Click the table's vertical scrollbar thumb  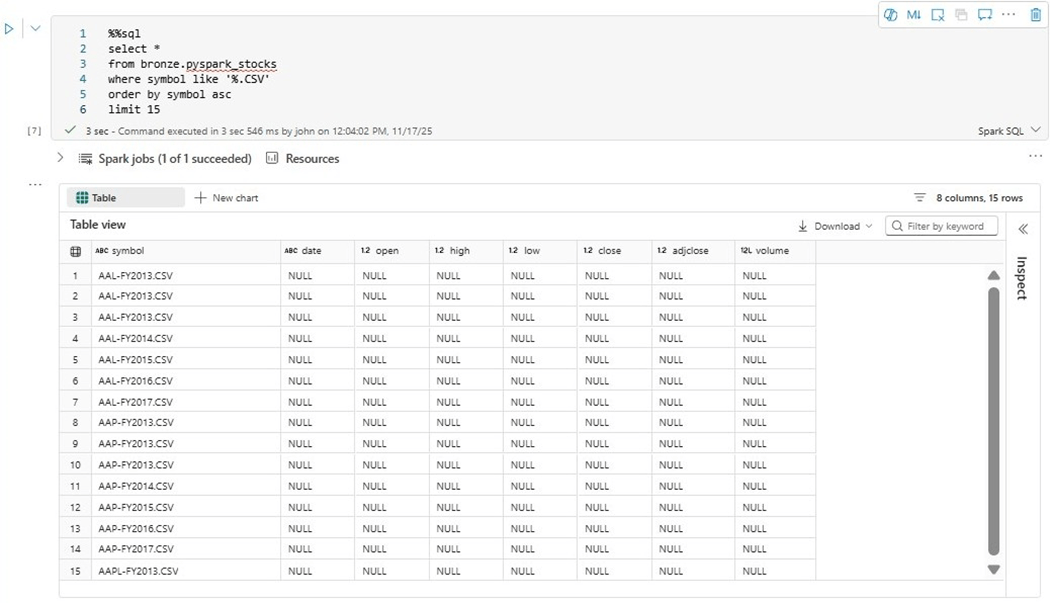994,421
